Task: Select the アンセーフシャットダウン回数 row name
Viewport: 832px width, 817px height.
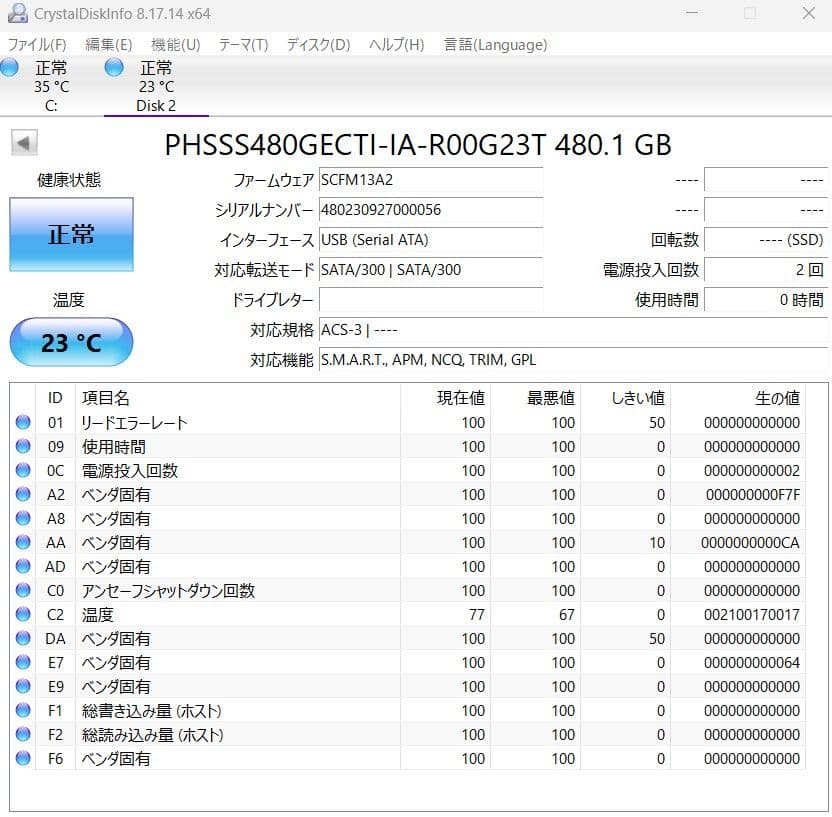Action: pos(168,590)
